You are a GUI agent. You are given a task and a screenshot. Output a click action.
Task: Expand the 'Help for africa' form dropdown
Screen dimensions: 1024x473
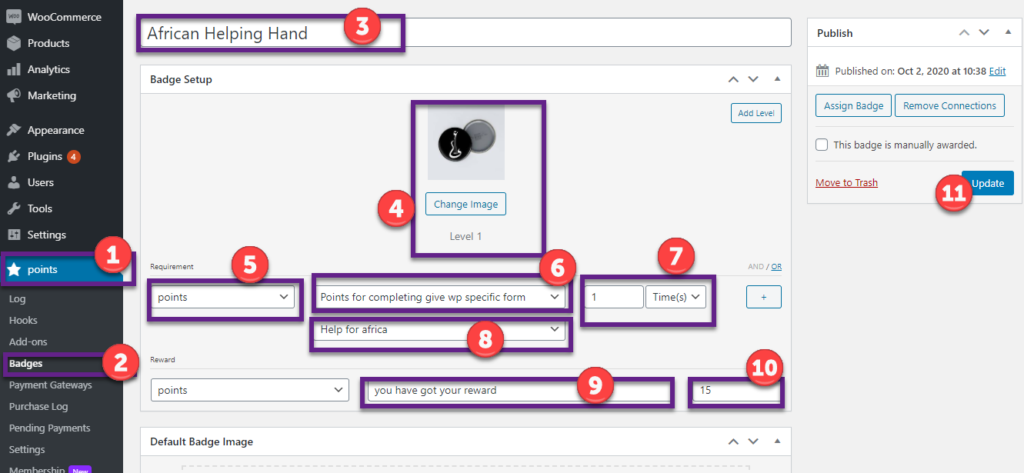tap(440, 330)
